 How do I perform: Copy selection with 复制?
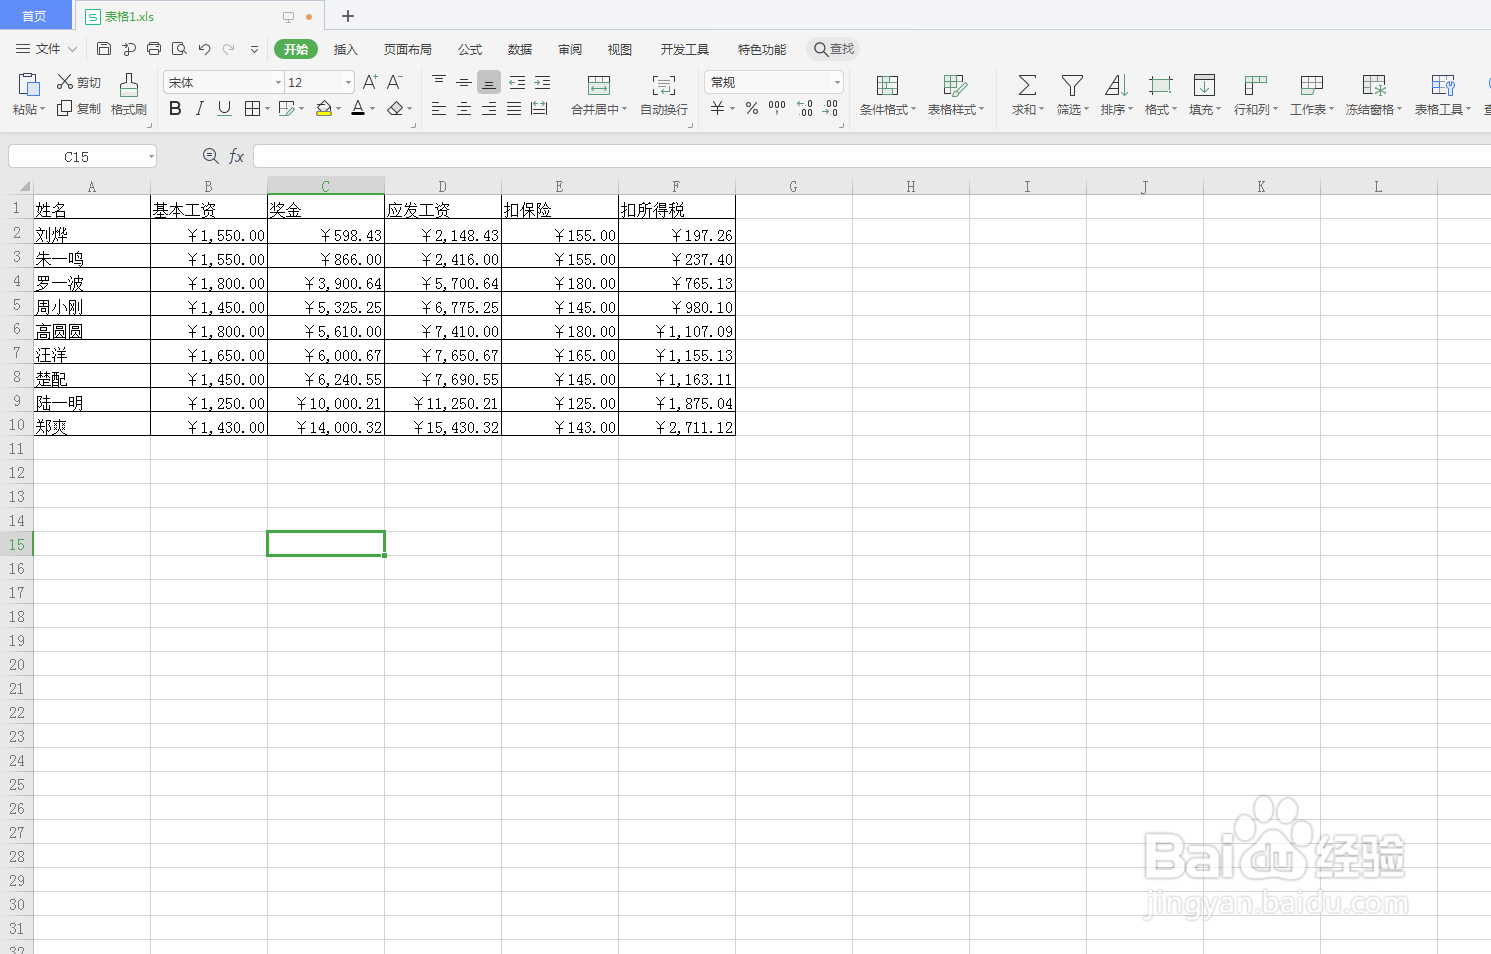click(x=79, y=108)
